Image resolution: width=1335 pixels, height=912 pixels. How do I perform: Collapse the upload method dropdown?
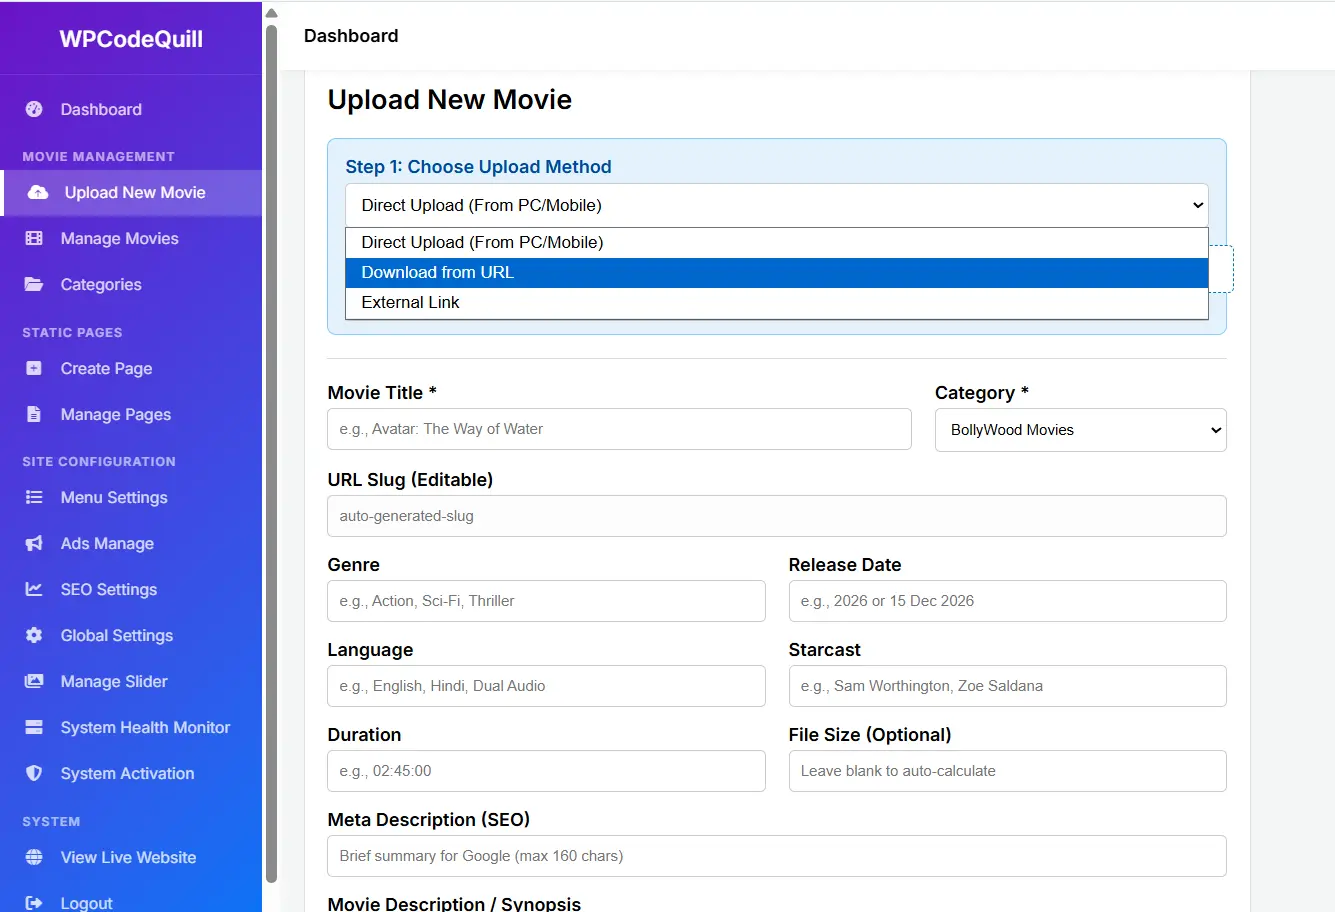point(777,205)
